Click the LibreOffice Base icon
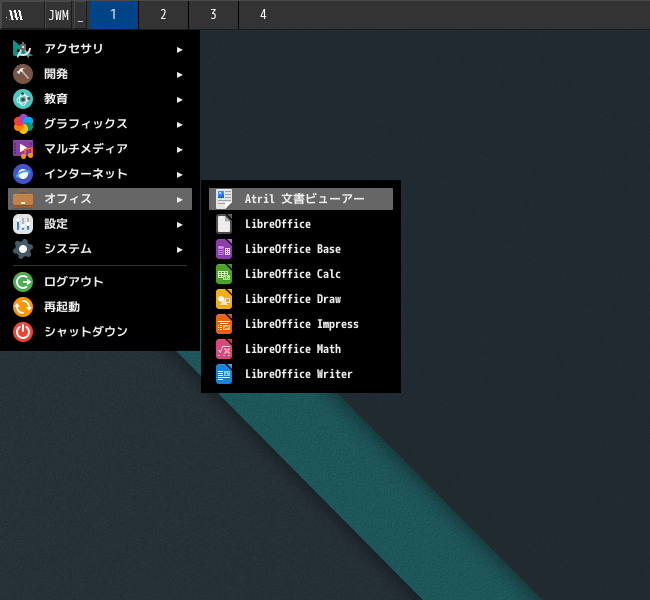 point(224,249)
